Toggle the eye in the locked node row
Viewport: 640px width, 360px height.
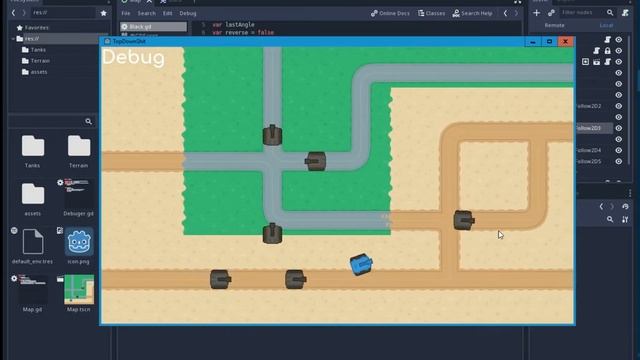pyautogui.click(x=619, y=51)
